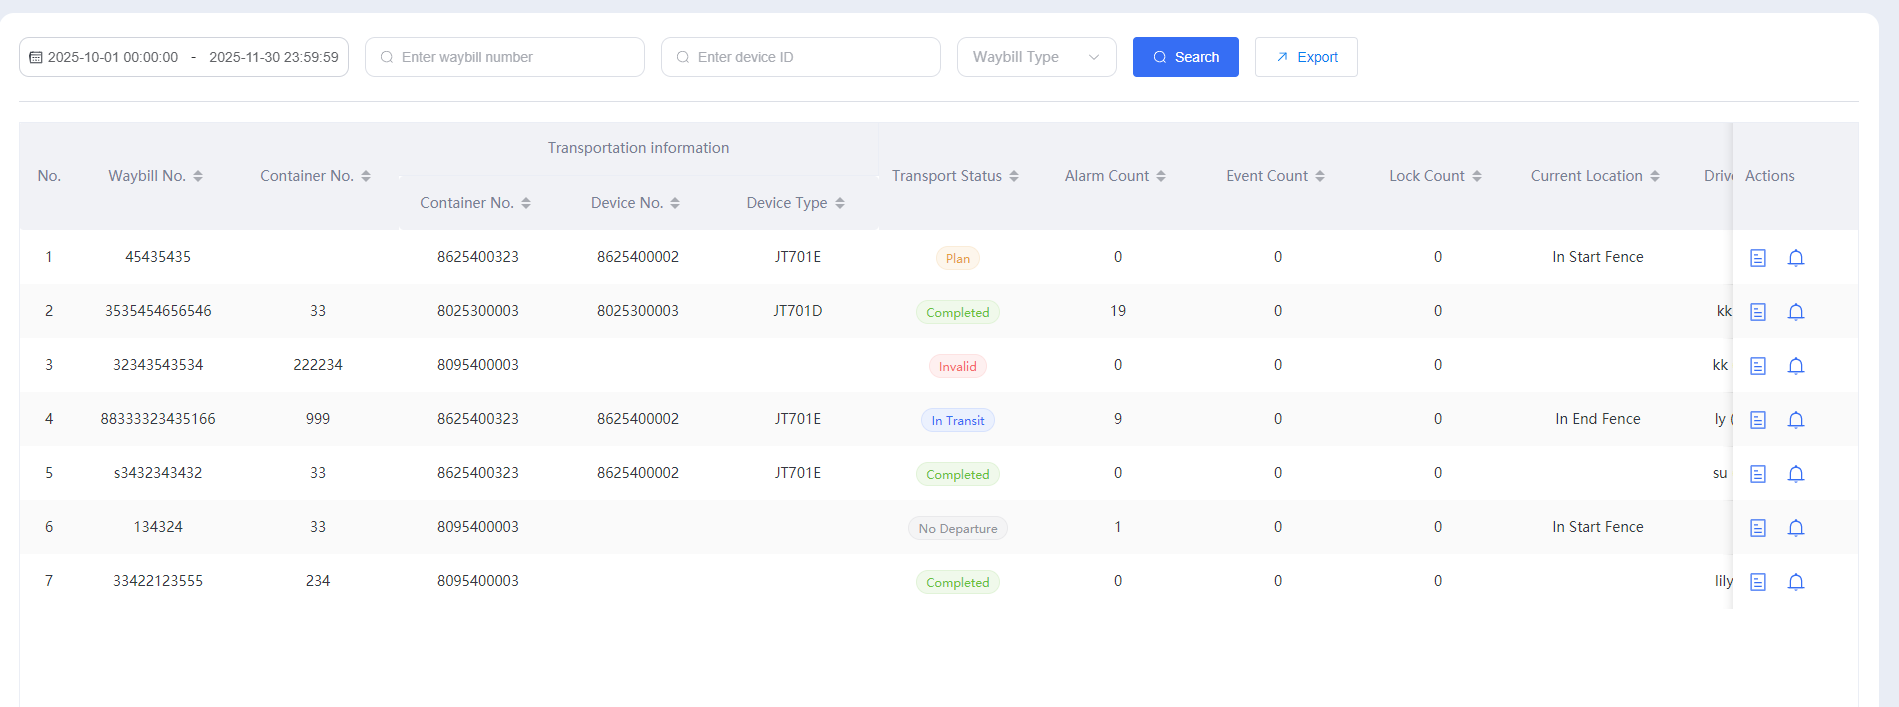1899x707 pixels.
Task: Click the calendar icon in date range
Action: 36,58
